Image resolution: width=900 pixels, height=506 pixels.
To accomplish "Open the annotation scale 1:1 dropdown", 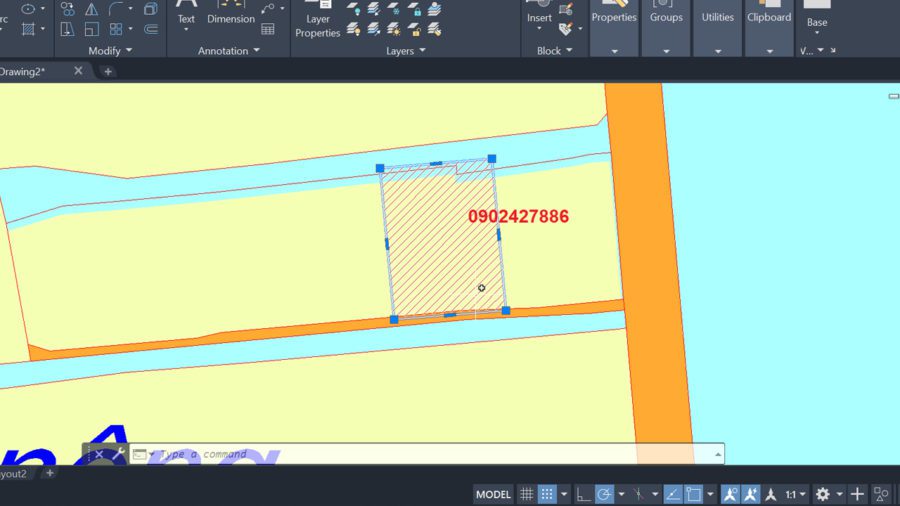I will click(795, 494).
